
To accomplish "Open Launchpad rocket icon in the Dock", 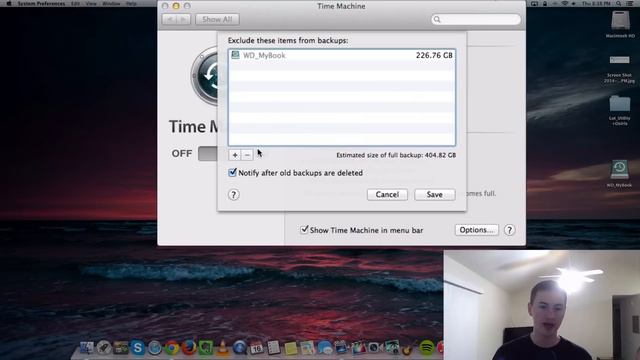I will pos(104,348).
